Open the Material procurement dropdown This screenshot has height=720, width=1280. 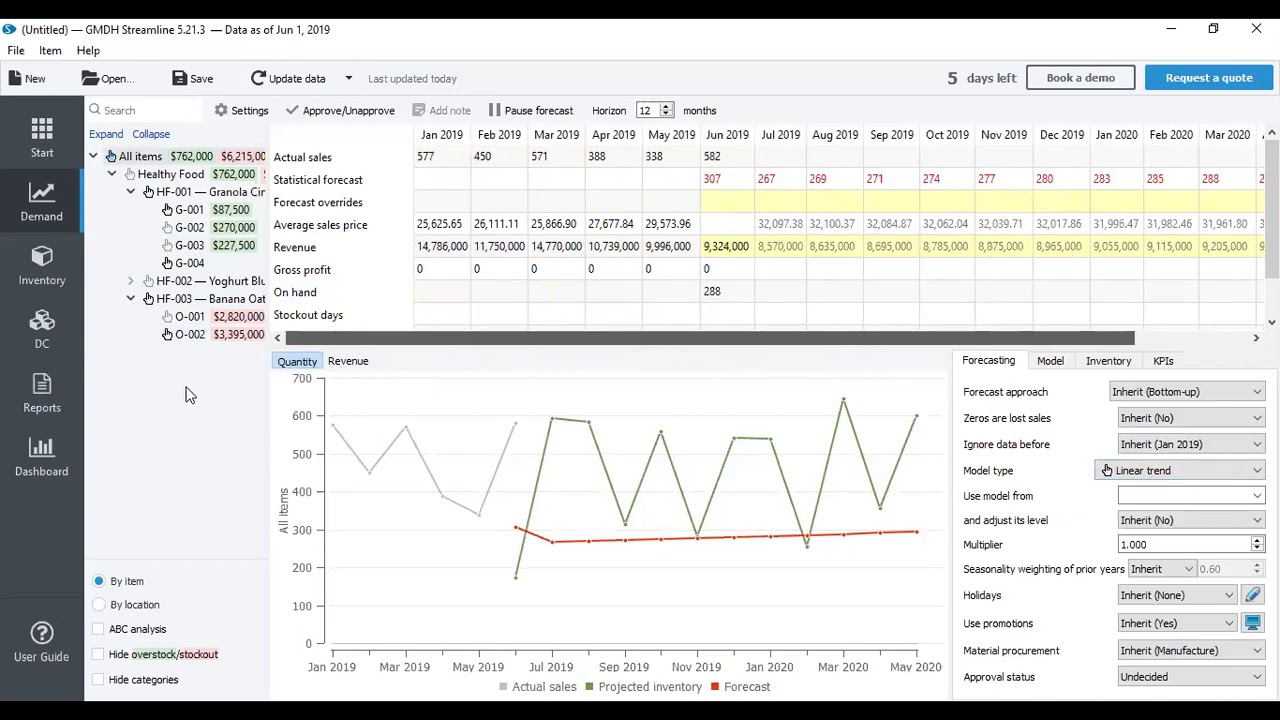pos(1191,651)
